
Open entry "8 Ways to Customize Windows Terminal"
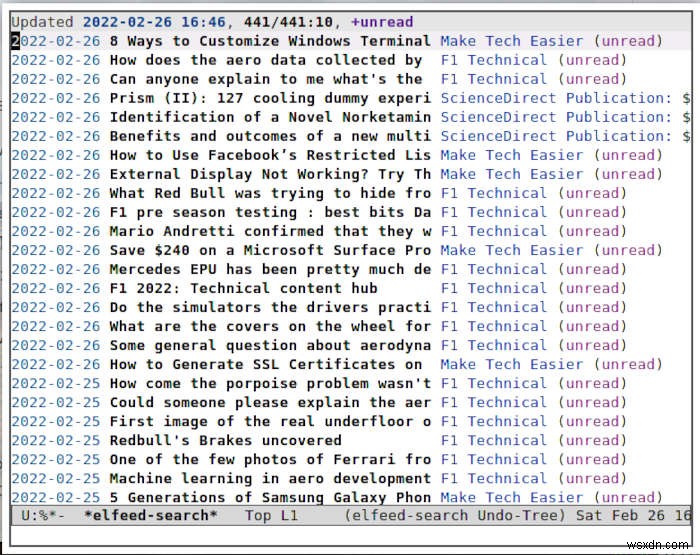click(x=270, y=41)
